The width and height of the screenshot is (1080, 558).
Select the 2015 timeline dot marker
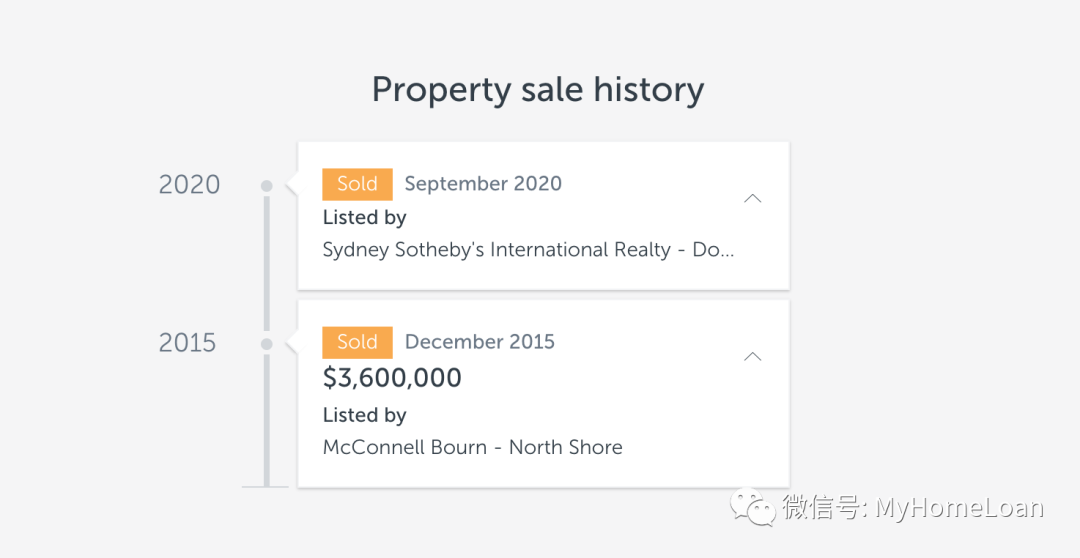[266, 344]
